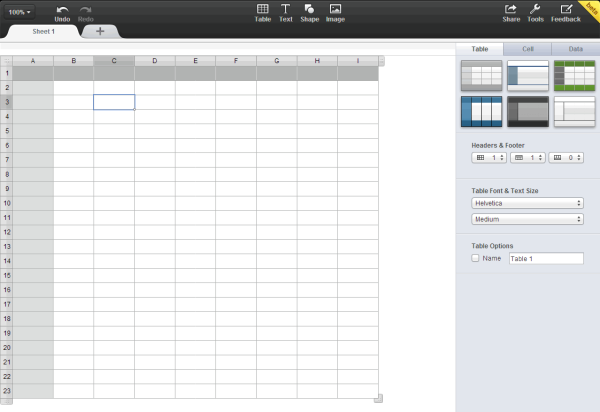Image resolution: width=600 pixels, height=412 pixels.
Task: Apply the blue column table style
Action: (x=481, y=111)
